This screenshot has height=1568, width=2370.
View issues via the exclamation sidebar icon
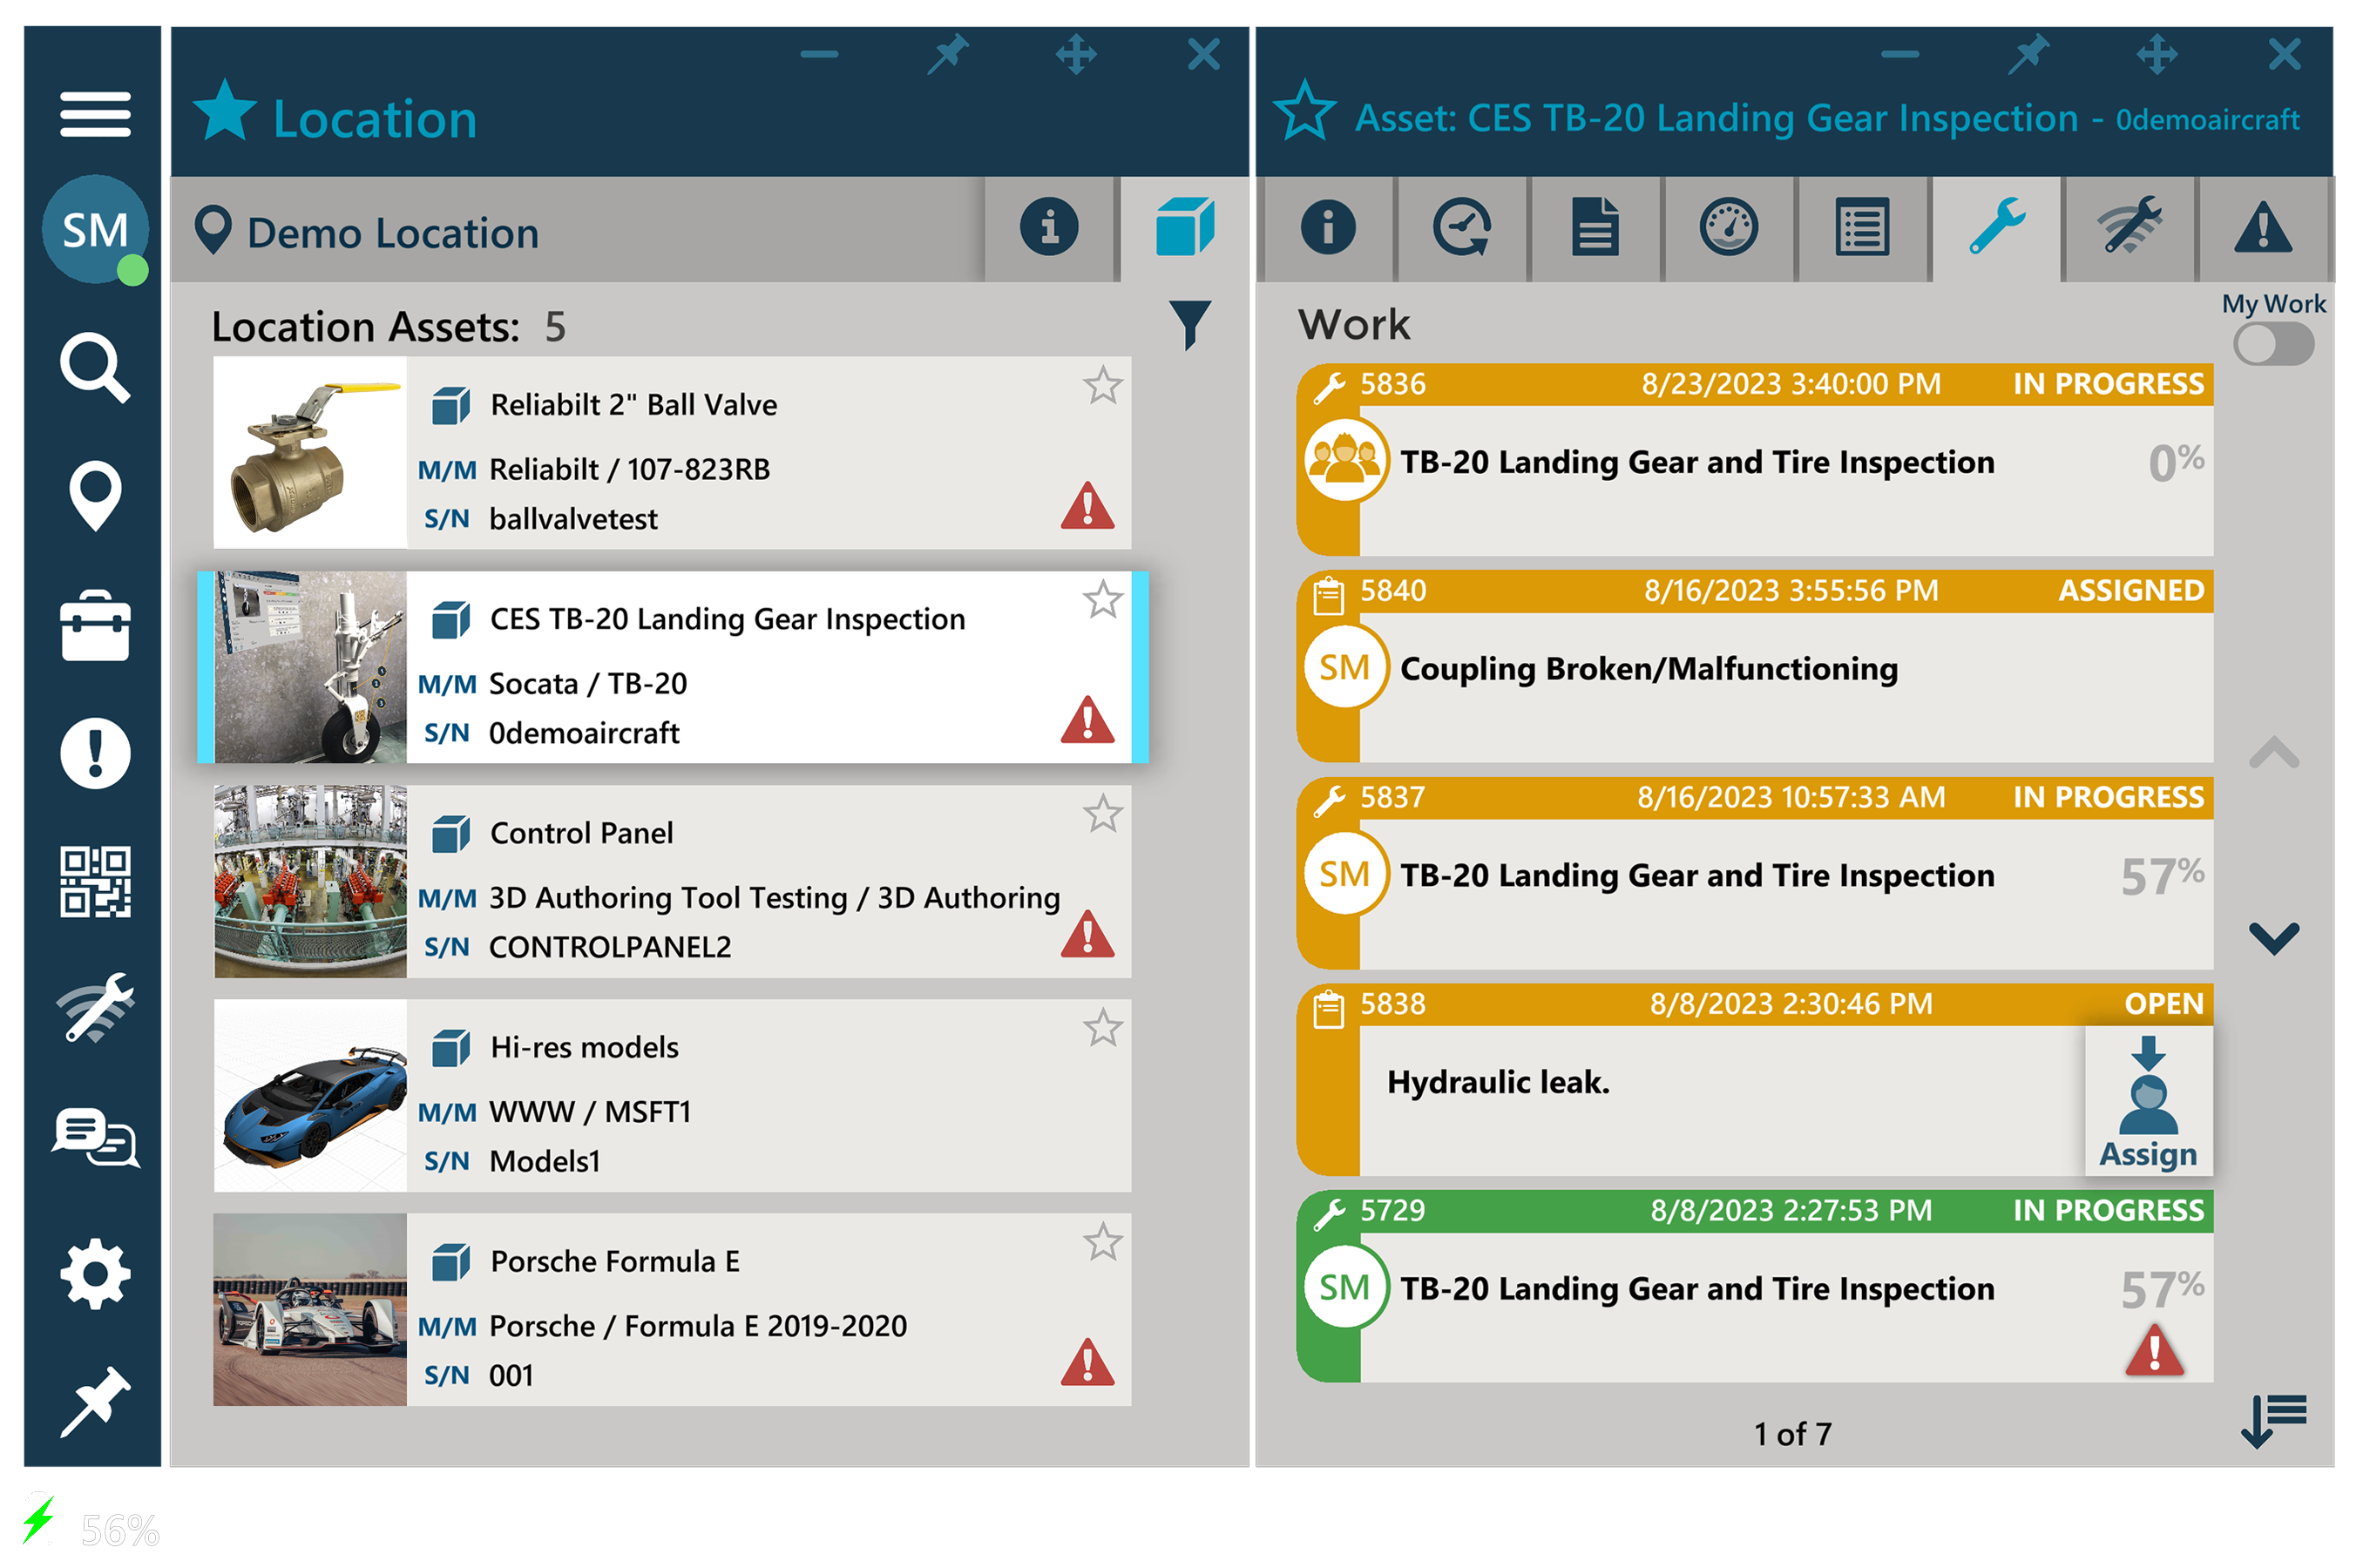95,754
